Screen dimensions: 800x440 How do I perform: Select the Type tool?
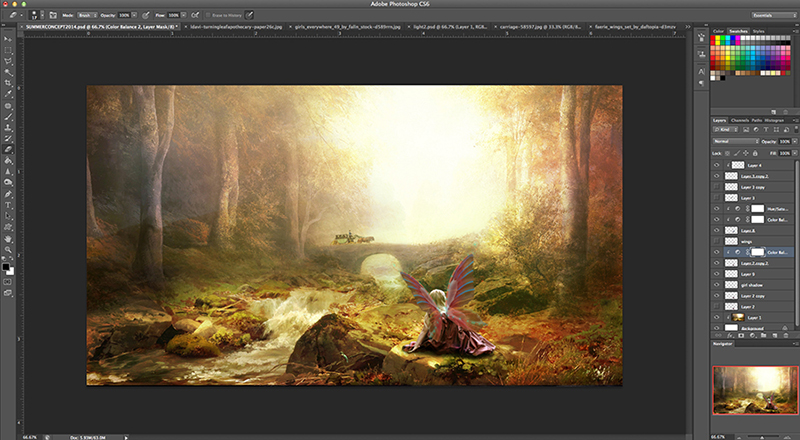tap(8, 205)
